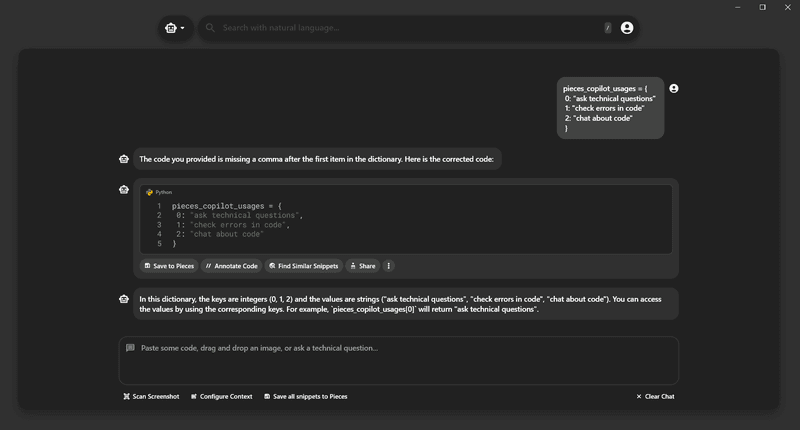Screen dimensions: 800x430
Task: Click code line 2: "chat about code"
Action: click(x=220, y=234)
